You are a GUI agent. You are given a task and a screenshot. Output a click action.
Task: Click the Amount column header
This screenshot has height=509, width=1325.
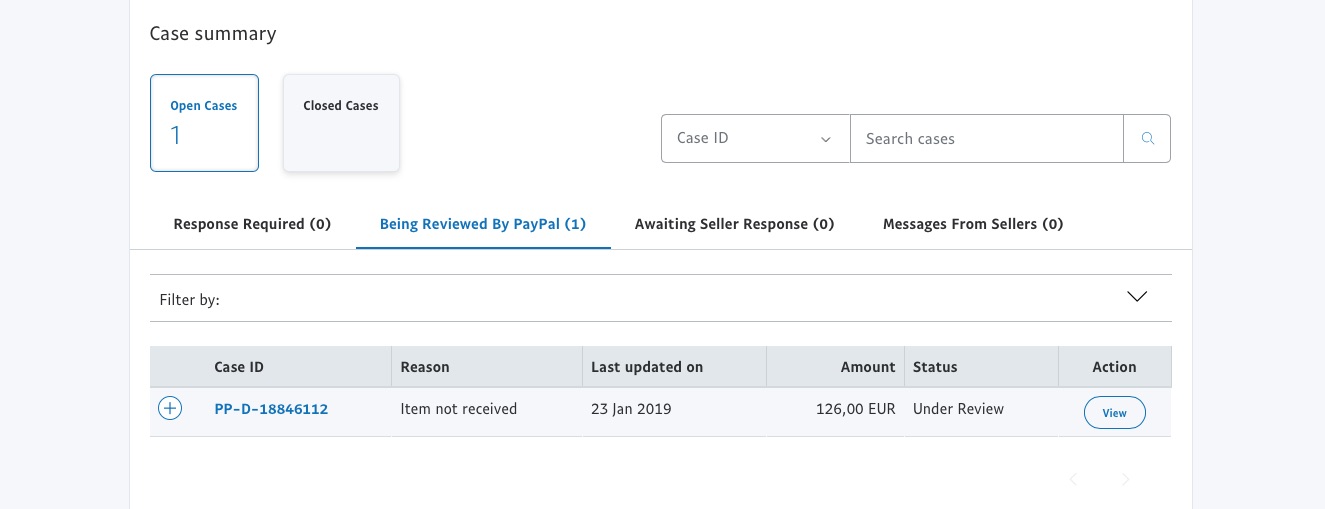(867, 367)
